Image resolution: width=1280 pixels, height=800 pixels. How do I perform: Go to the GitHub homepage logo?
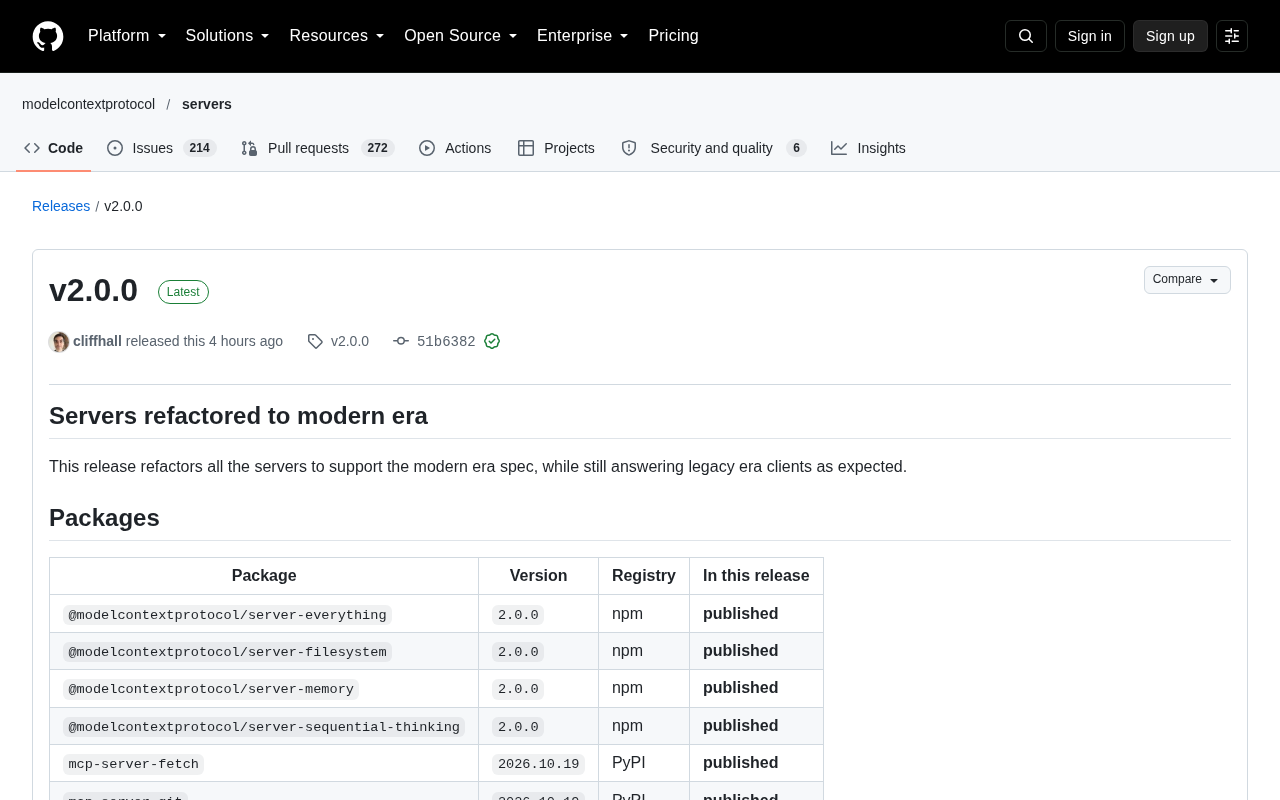[48, 36]
